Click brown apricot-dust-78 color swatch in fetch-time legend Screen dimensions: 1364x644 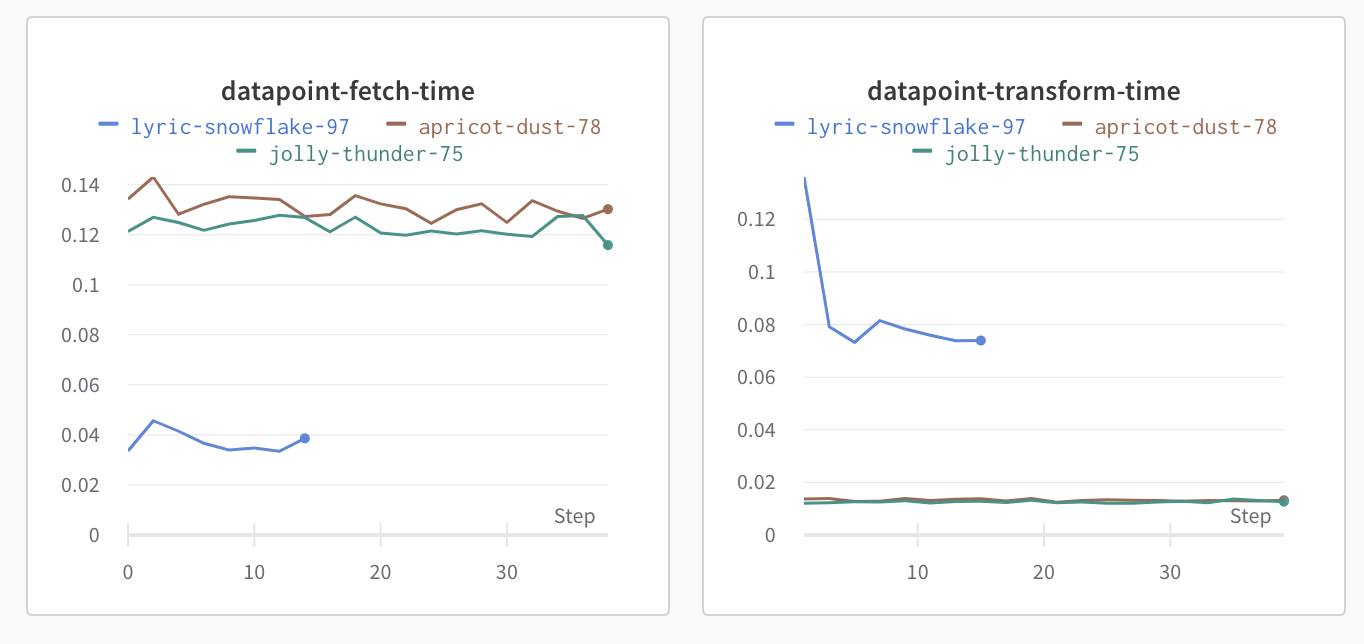(397, 125)
